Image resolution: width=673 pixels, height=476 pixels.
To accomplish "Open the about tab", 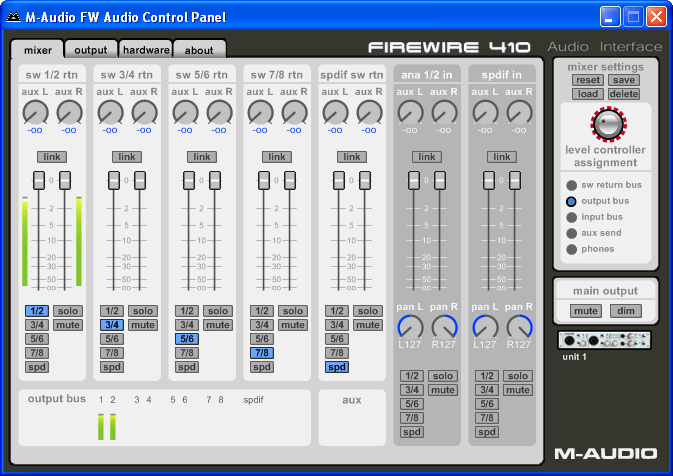I will [x=199, y=50].
